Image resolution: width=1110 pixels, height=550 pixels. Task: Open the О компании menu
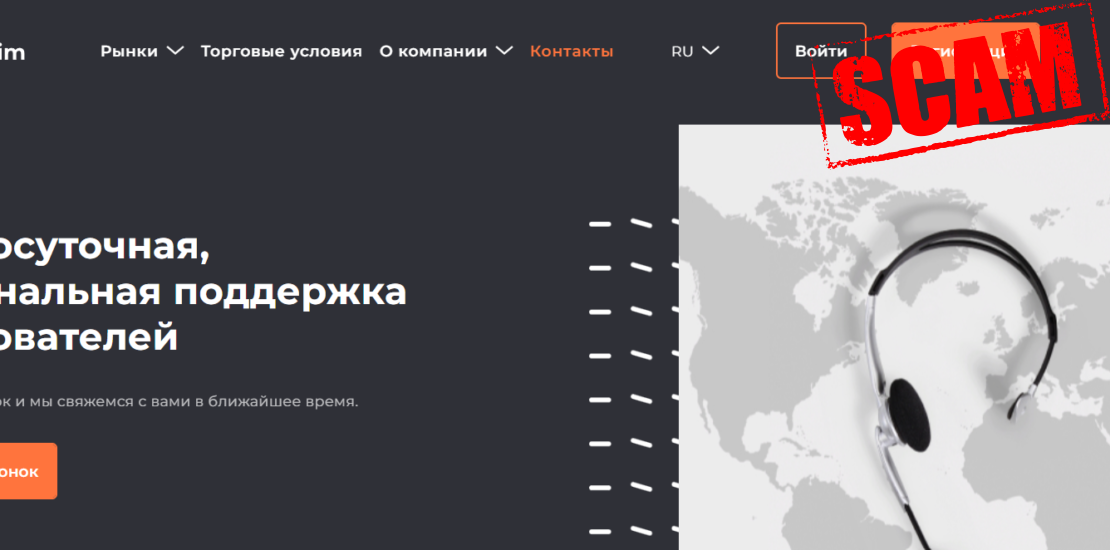point(433,52)
